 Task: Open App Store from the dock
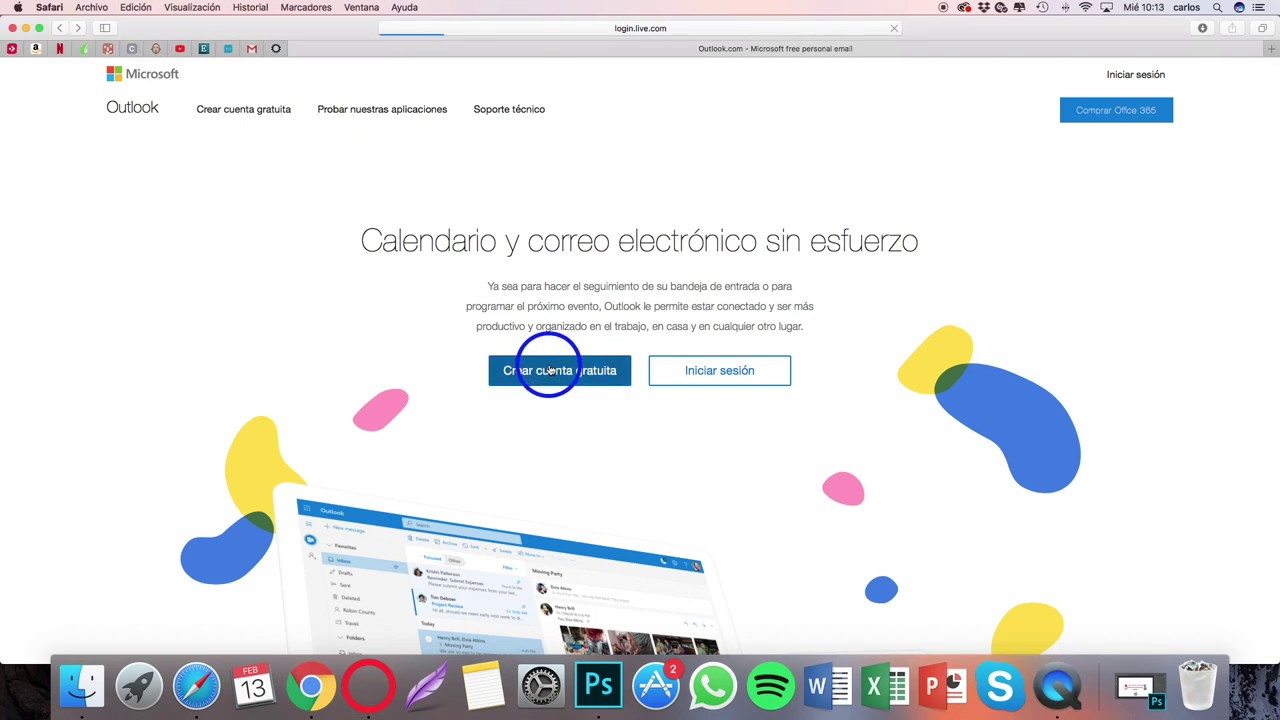click(656, 686)
